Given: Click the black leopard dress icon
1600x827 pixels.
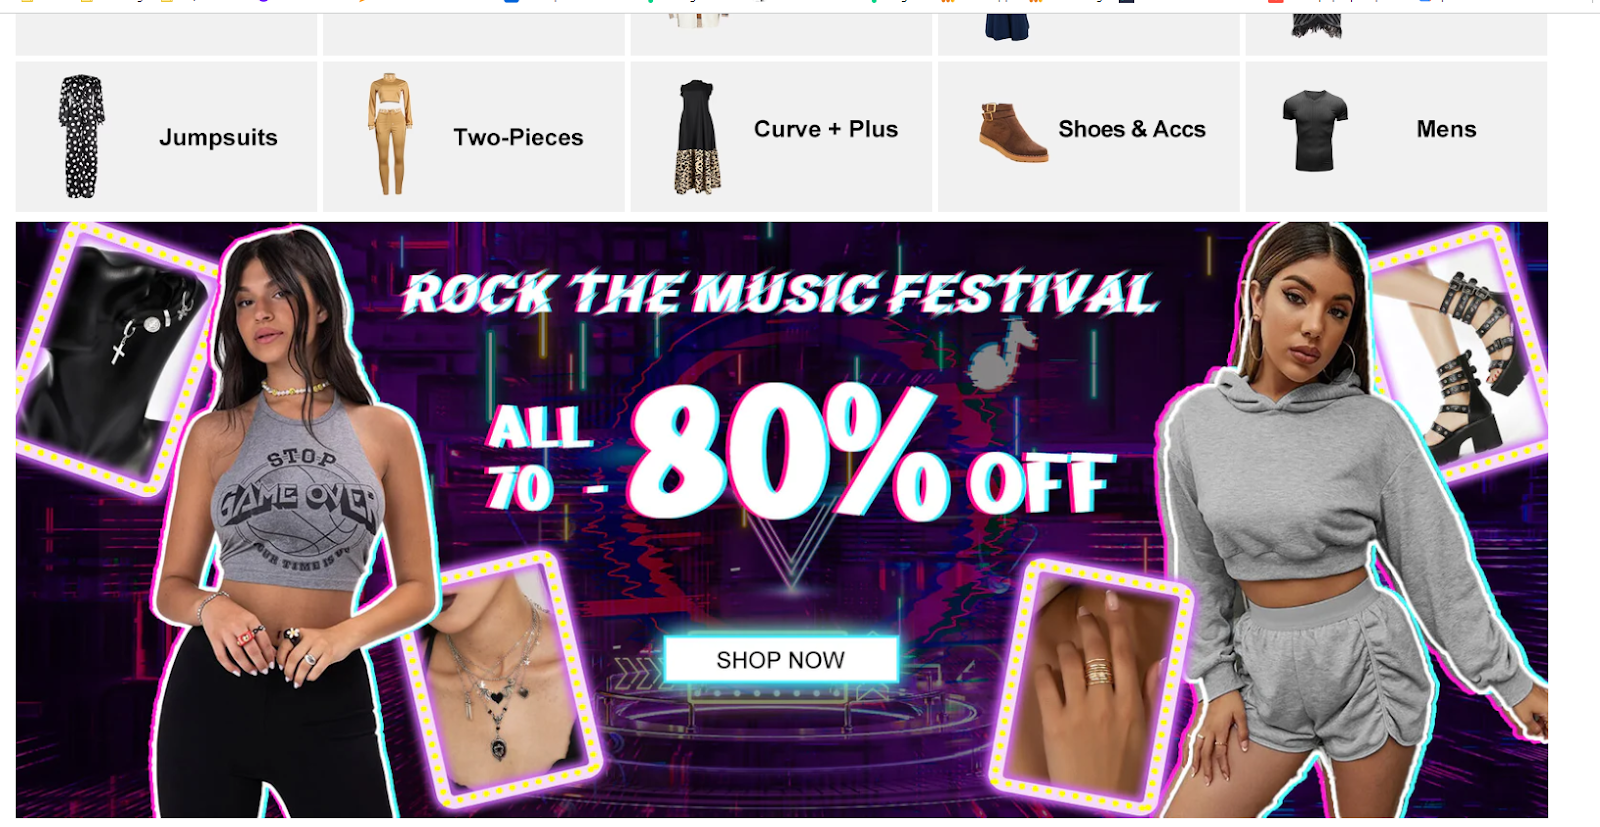Looking at the screenshot, I should [x=697, y=137].
